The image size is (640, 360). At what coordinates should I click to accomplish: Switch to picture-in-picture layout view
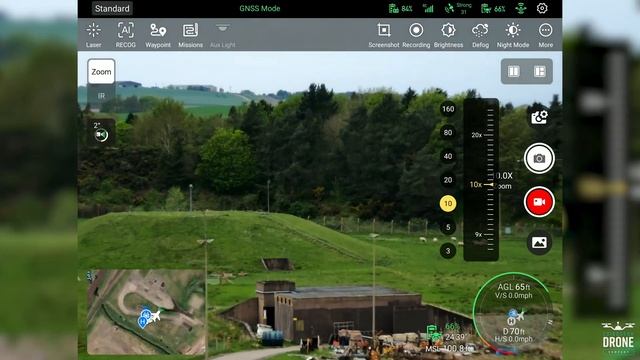click(x=540, y=71)
